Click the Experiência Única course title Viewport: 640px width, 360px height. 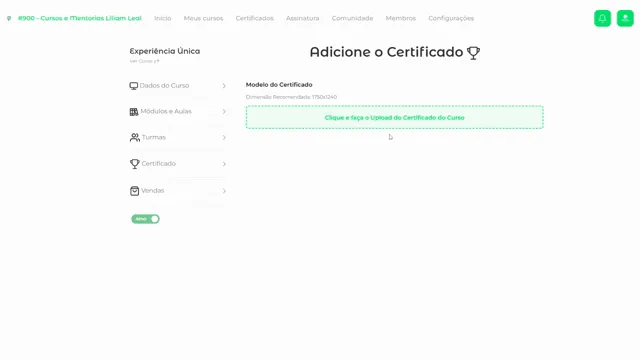(x=164, y=51)
